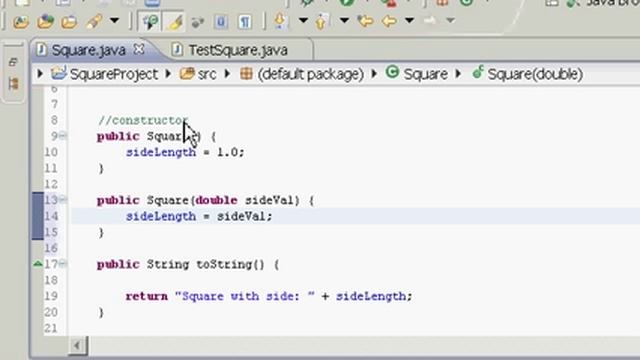640x360 pixels.
Task: Click the 'sideLength = 1.0;' code line
Action: [185, 152]
